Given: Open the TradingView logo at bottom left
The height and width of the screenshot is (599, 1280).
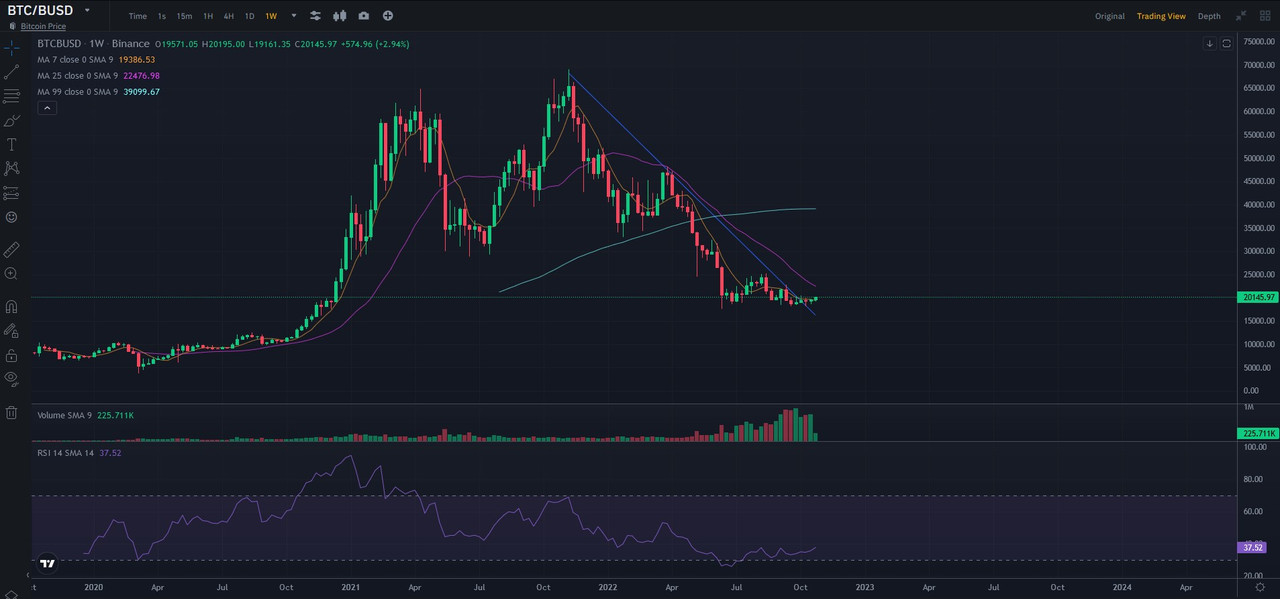Looking at the screenshot, I should (47, 564).
